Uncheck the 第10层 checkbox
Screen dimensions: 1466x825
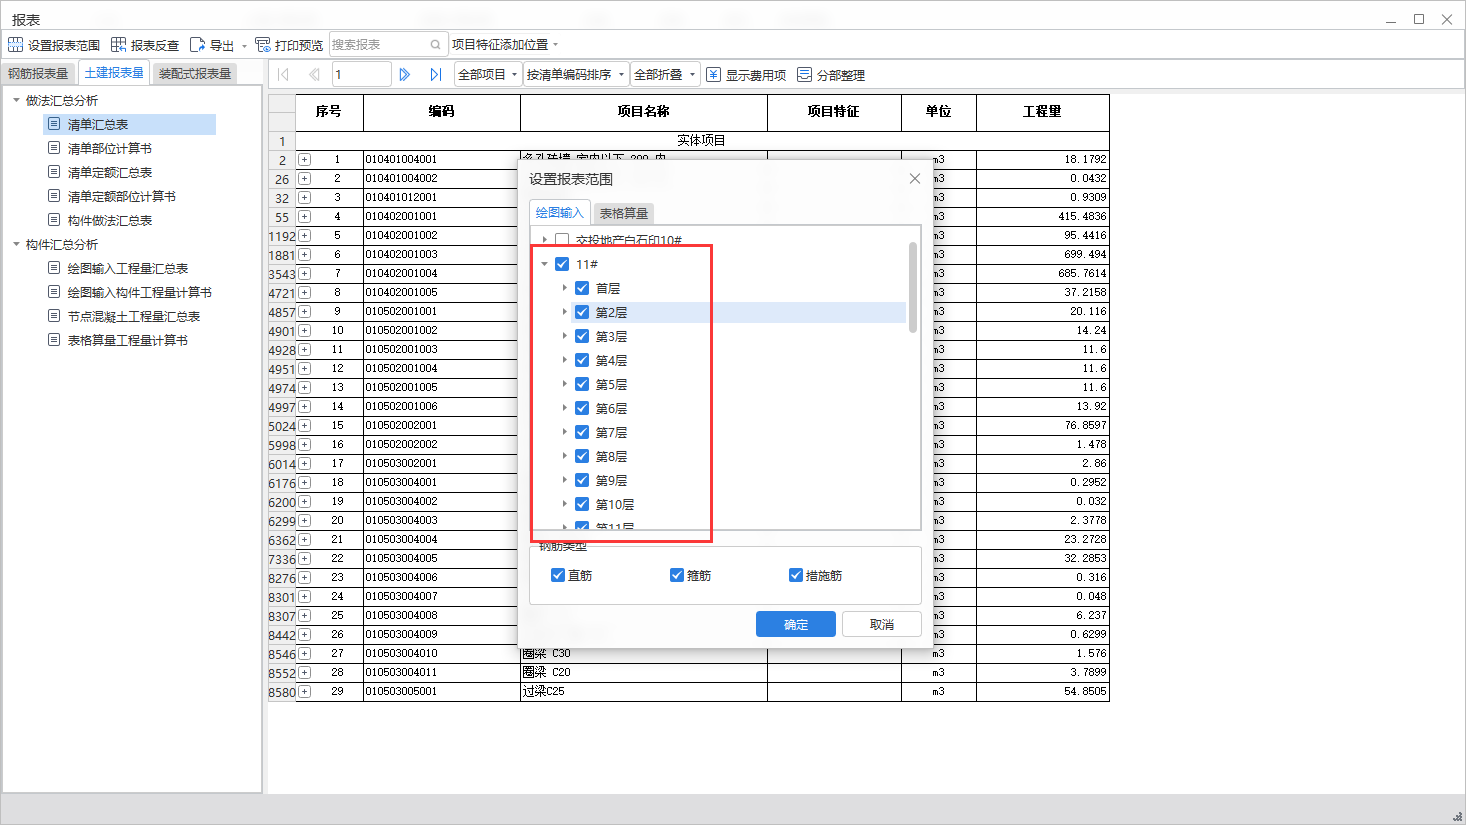582,504
